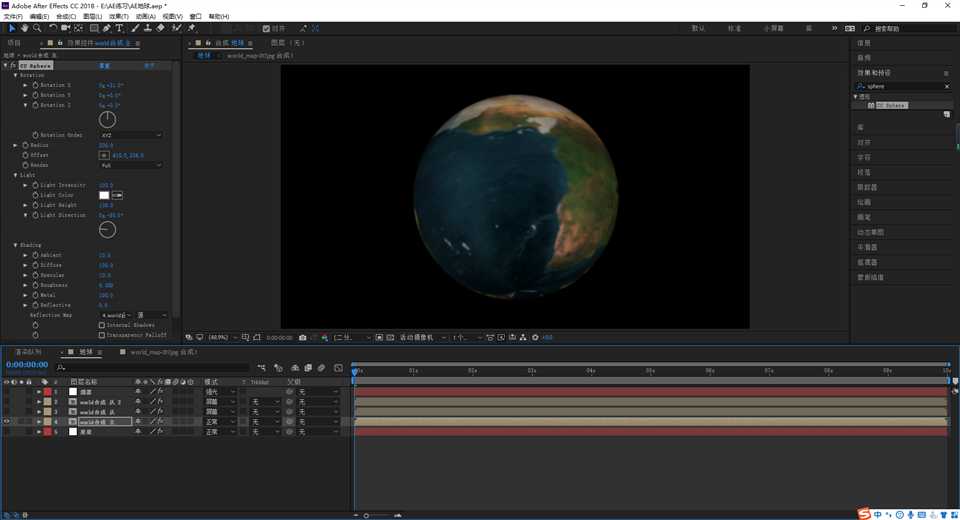
Task: Enable the Transparency Falloff checkbox
Action: click(x=102, y=335)
